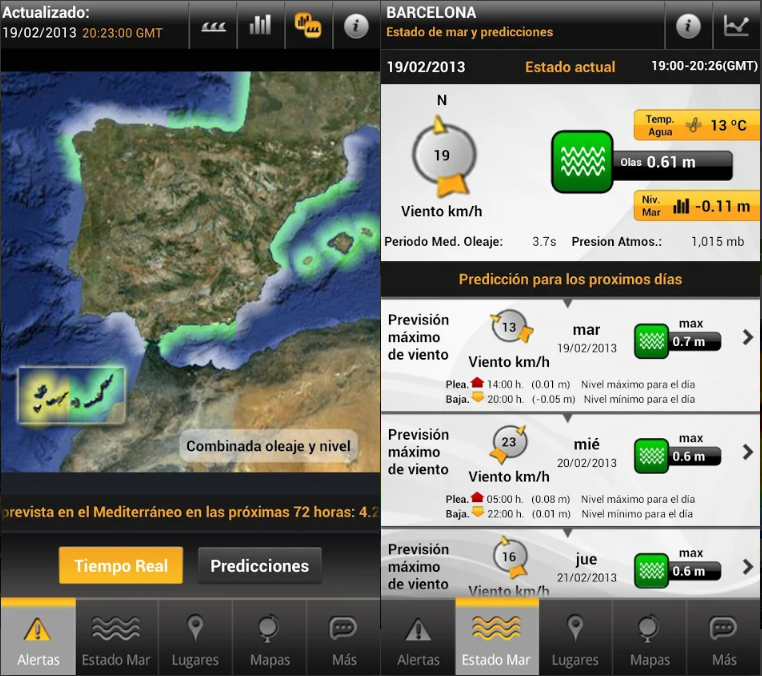Tap the wind compass showing 23 for Wednesday
Viewport: 762px width, 676px height.
[x=508, y=443]
